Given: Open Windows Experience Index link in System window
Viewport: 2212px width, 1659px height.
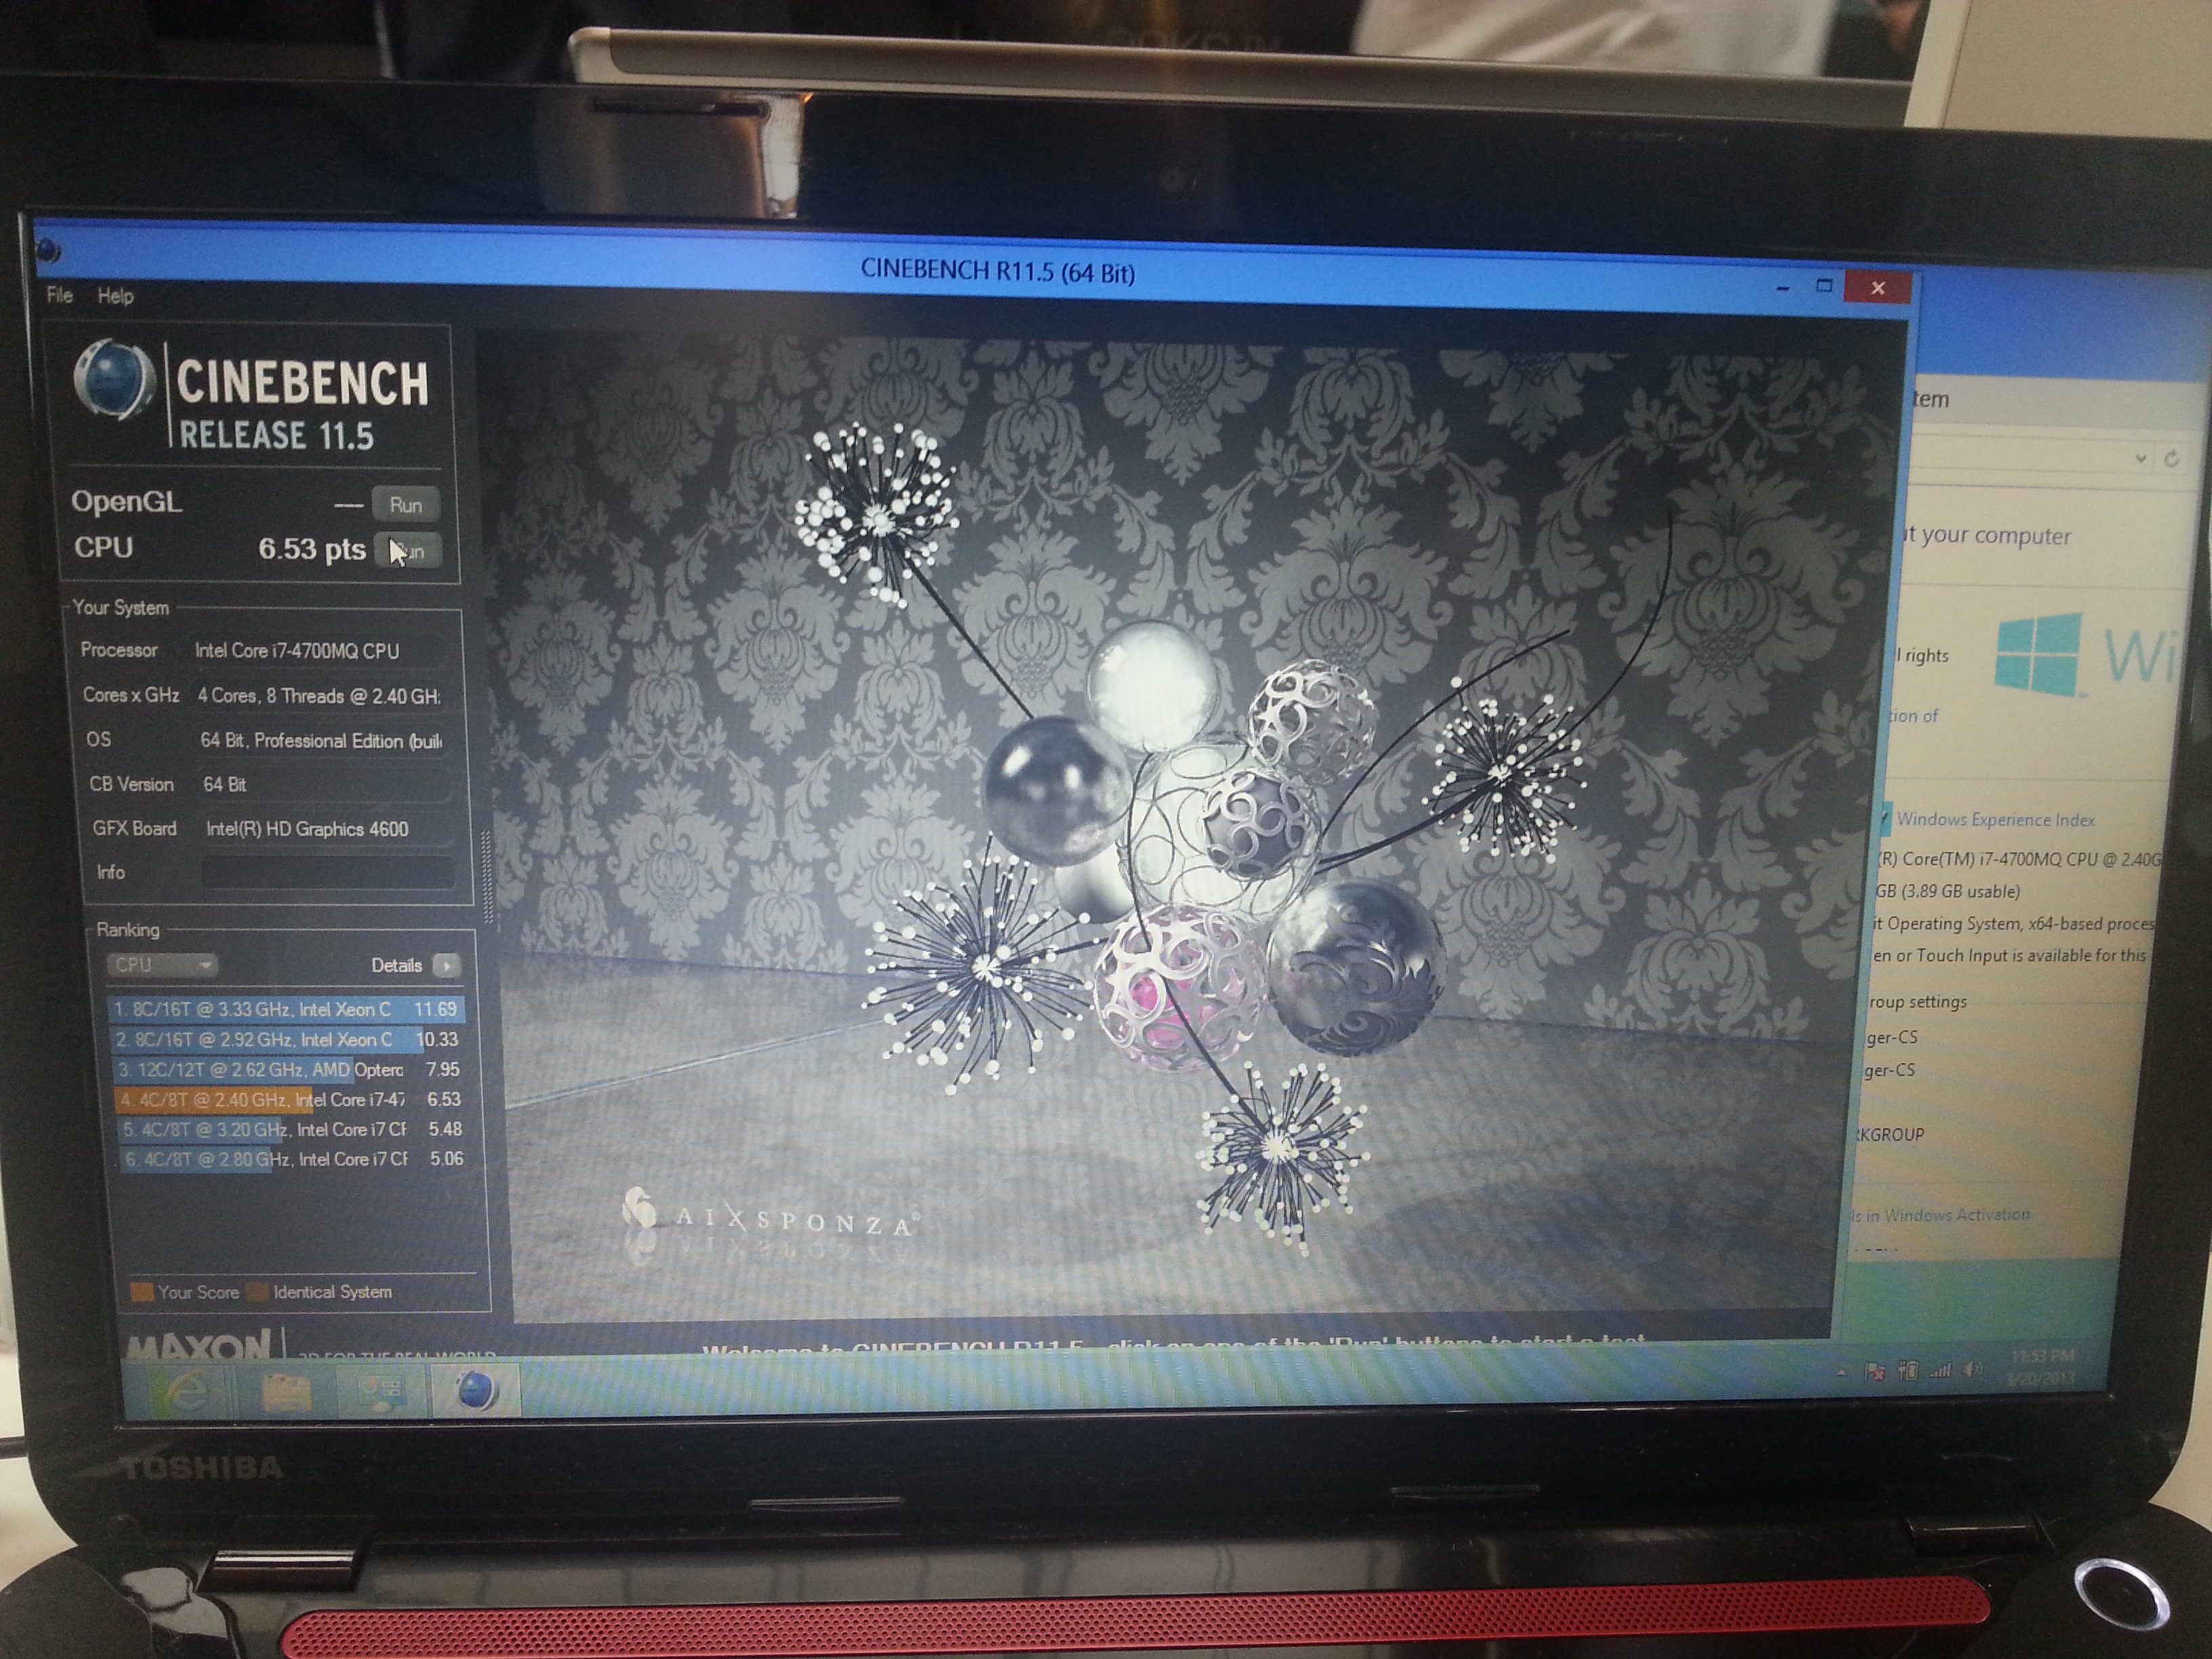Looking at the screenshot, I should (x=1995, y=820).
